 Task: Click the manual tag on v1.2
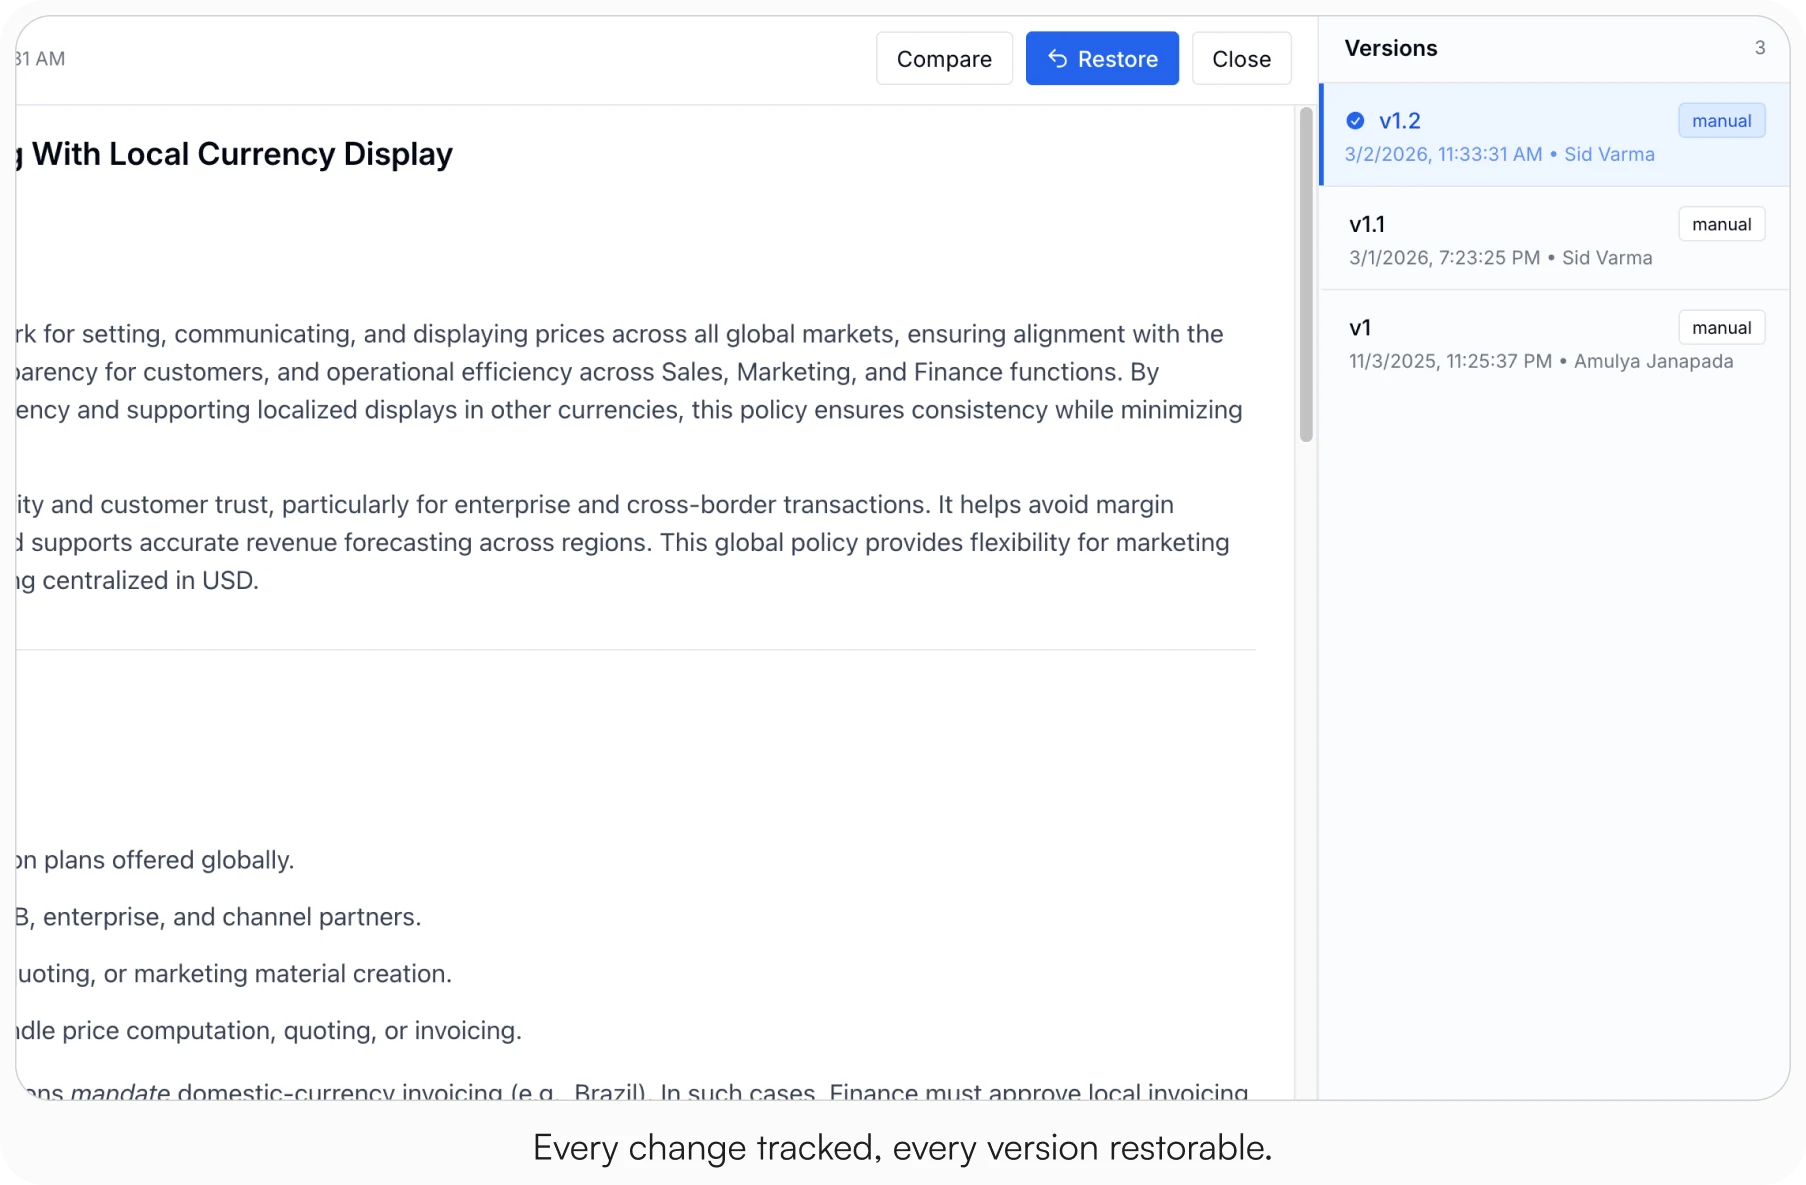(1721, 121)
